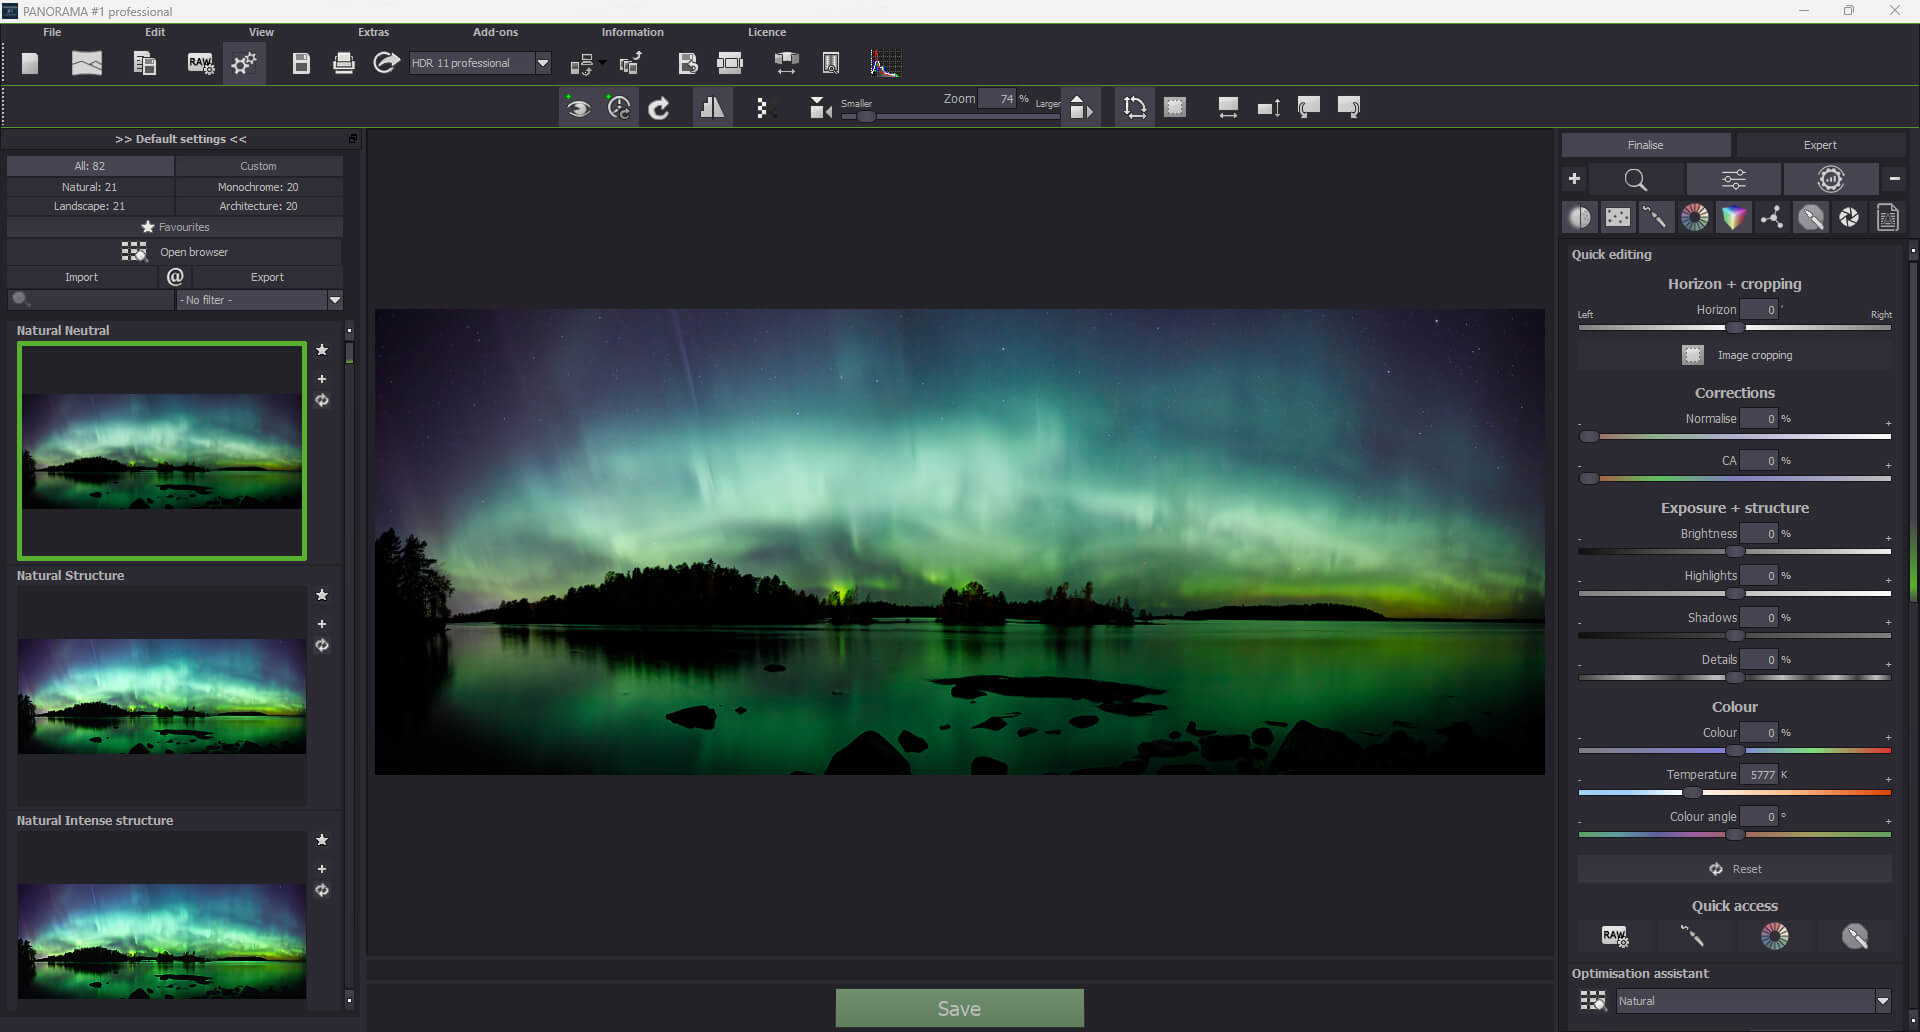This screenshot has height=1032, width=1920.
Task: Click the green Save button
Action: tap(959, 1008)
